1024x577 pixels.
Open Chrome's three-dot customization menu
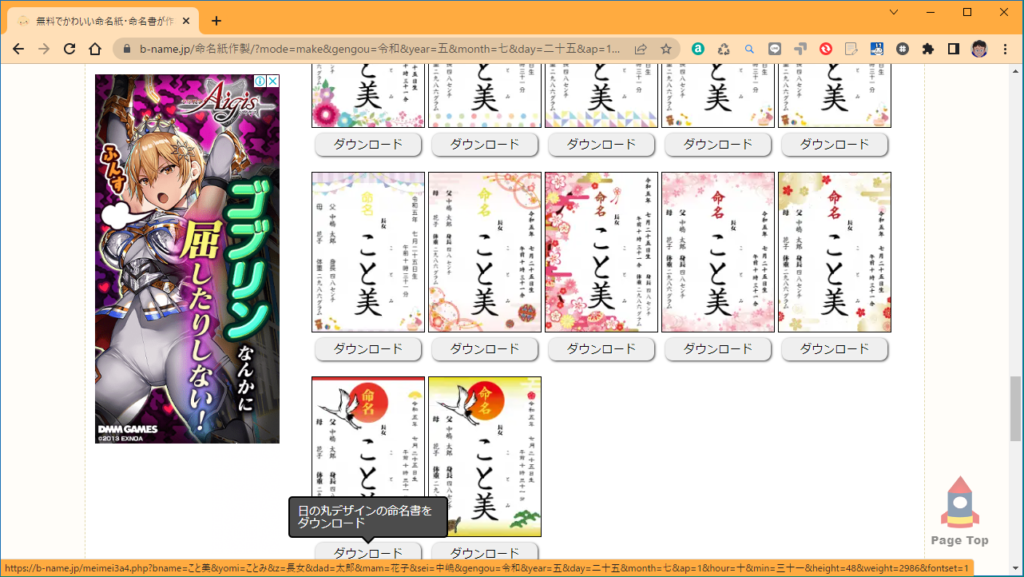[x=1004, y=47]
